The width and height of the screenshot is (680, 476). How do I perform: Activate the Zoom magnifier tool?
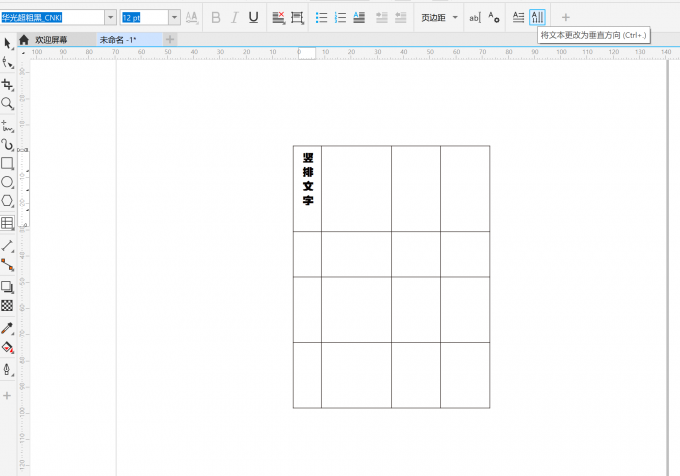coord(7,104)
